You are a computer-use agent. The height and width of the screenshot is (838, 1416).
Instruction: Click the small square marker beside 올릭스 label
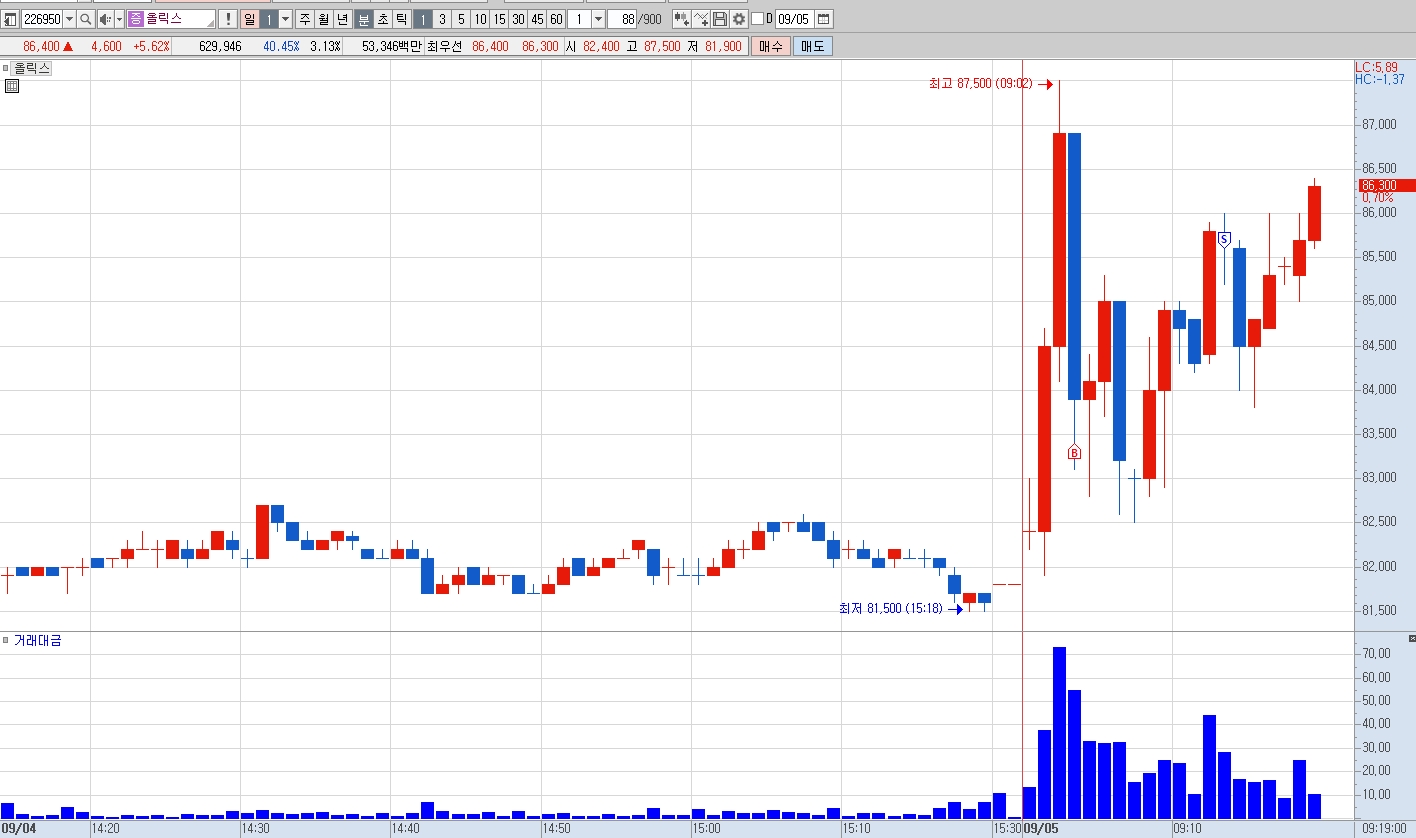(6, 68)
